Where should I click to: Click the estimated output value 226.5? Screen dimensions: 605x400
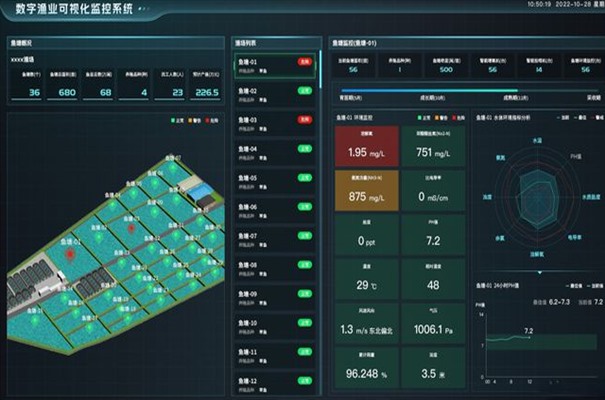[207, 92]
